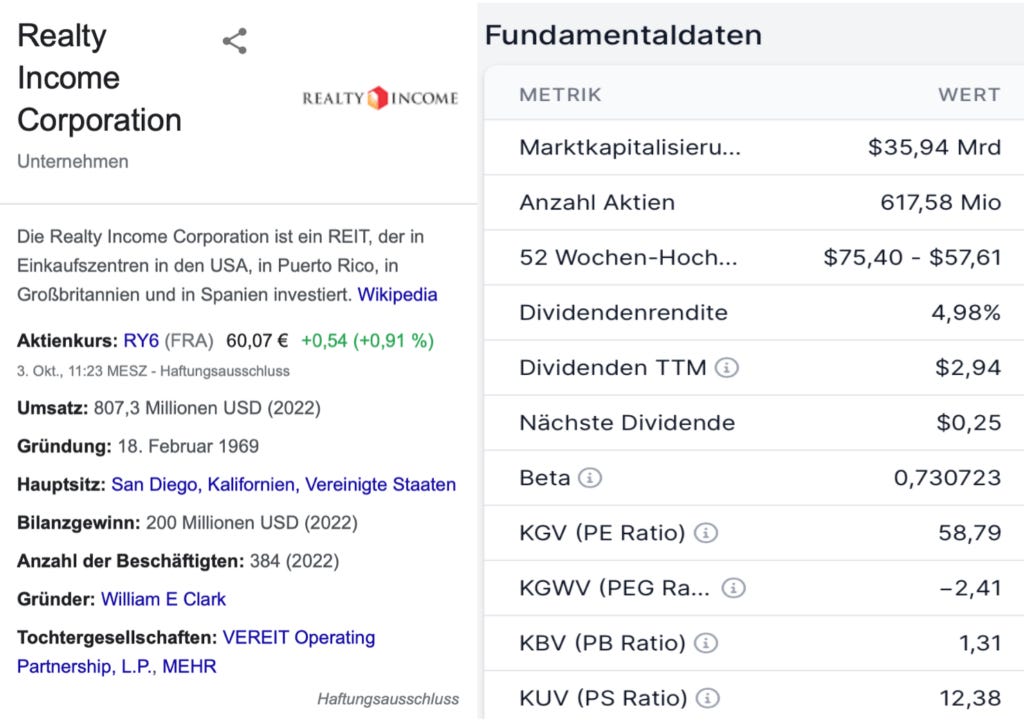The image size is (1024, 721).
Task: Click the WERT column header
Action: (x=969, y=95)
